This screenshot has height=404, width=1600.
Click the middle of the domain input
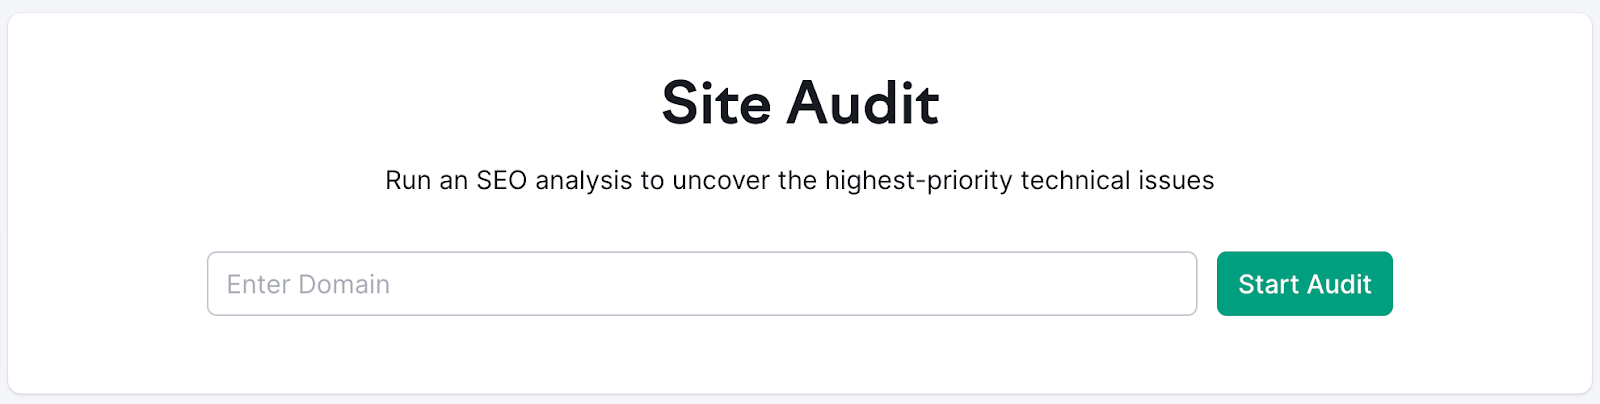click(701, 284)
